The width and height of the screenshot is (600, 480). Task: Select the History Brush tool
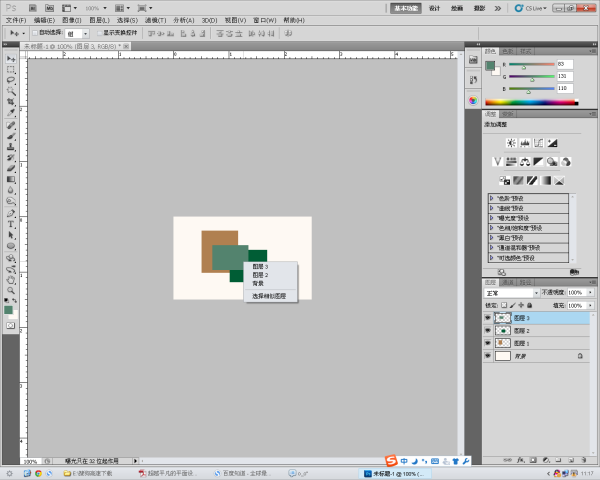tap(11, 158)
